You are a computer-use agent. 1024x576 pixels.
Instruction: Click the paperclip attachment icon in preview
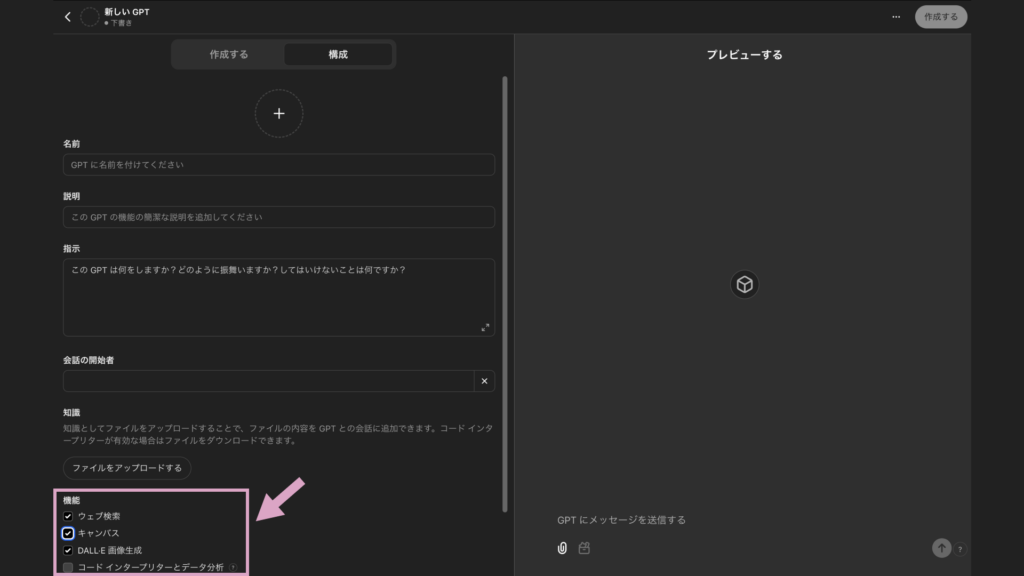(x=561, y=547)
